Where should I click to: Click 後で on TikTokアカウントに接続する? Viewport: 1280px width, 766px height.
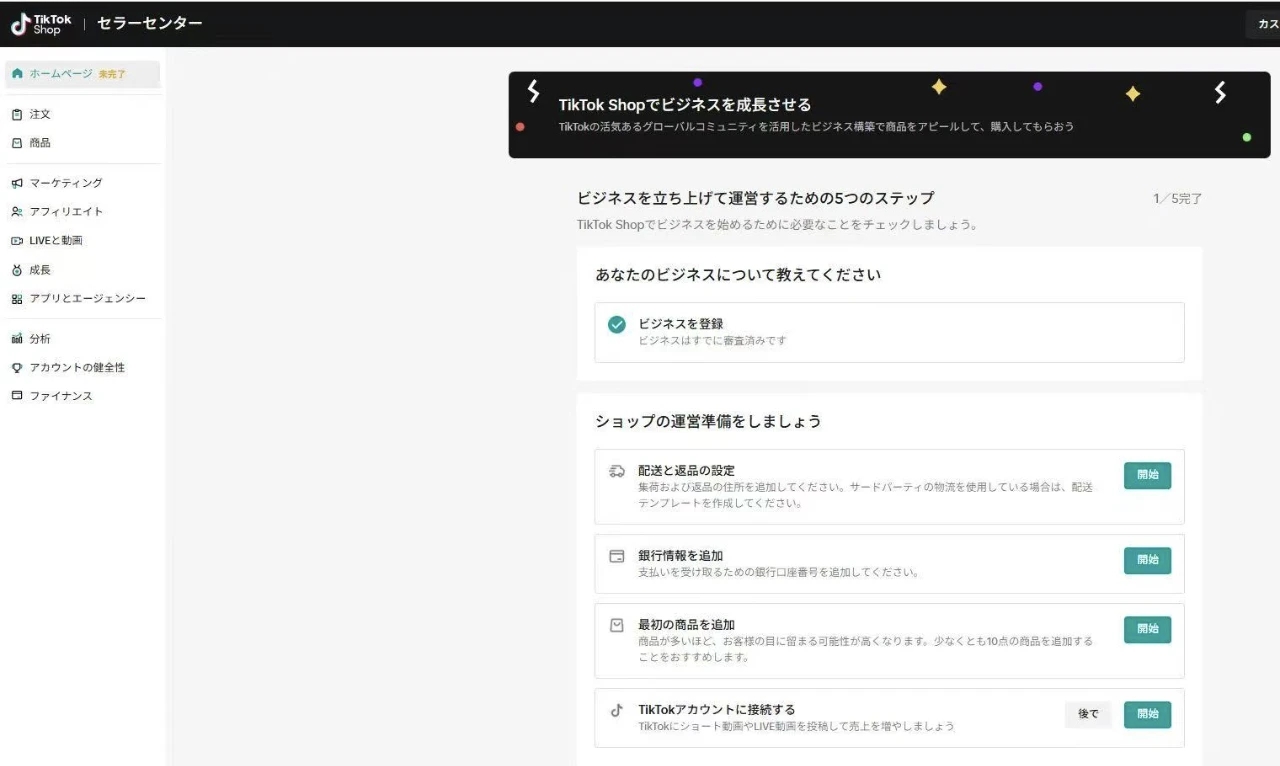point(1088,714)
